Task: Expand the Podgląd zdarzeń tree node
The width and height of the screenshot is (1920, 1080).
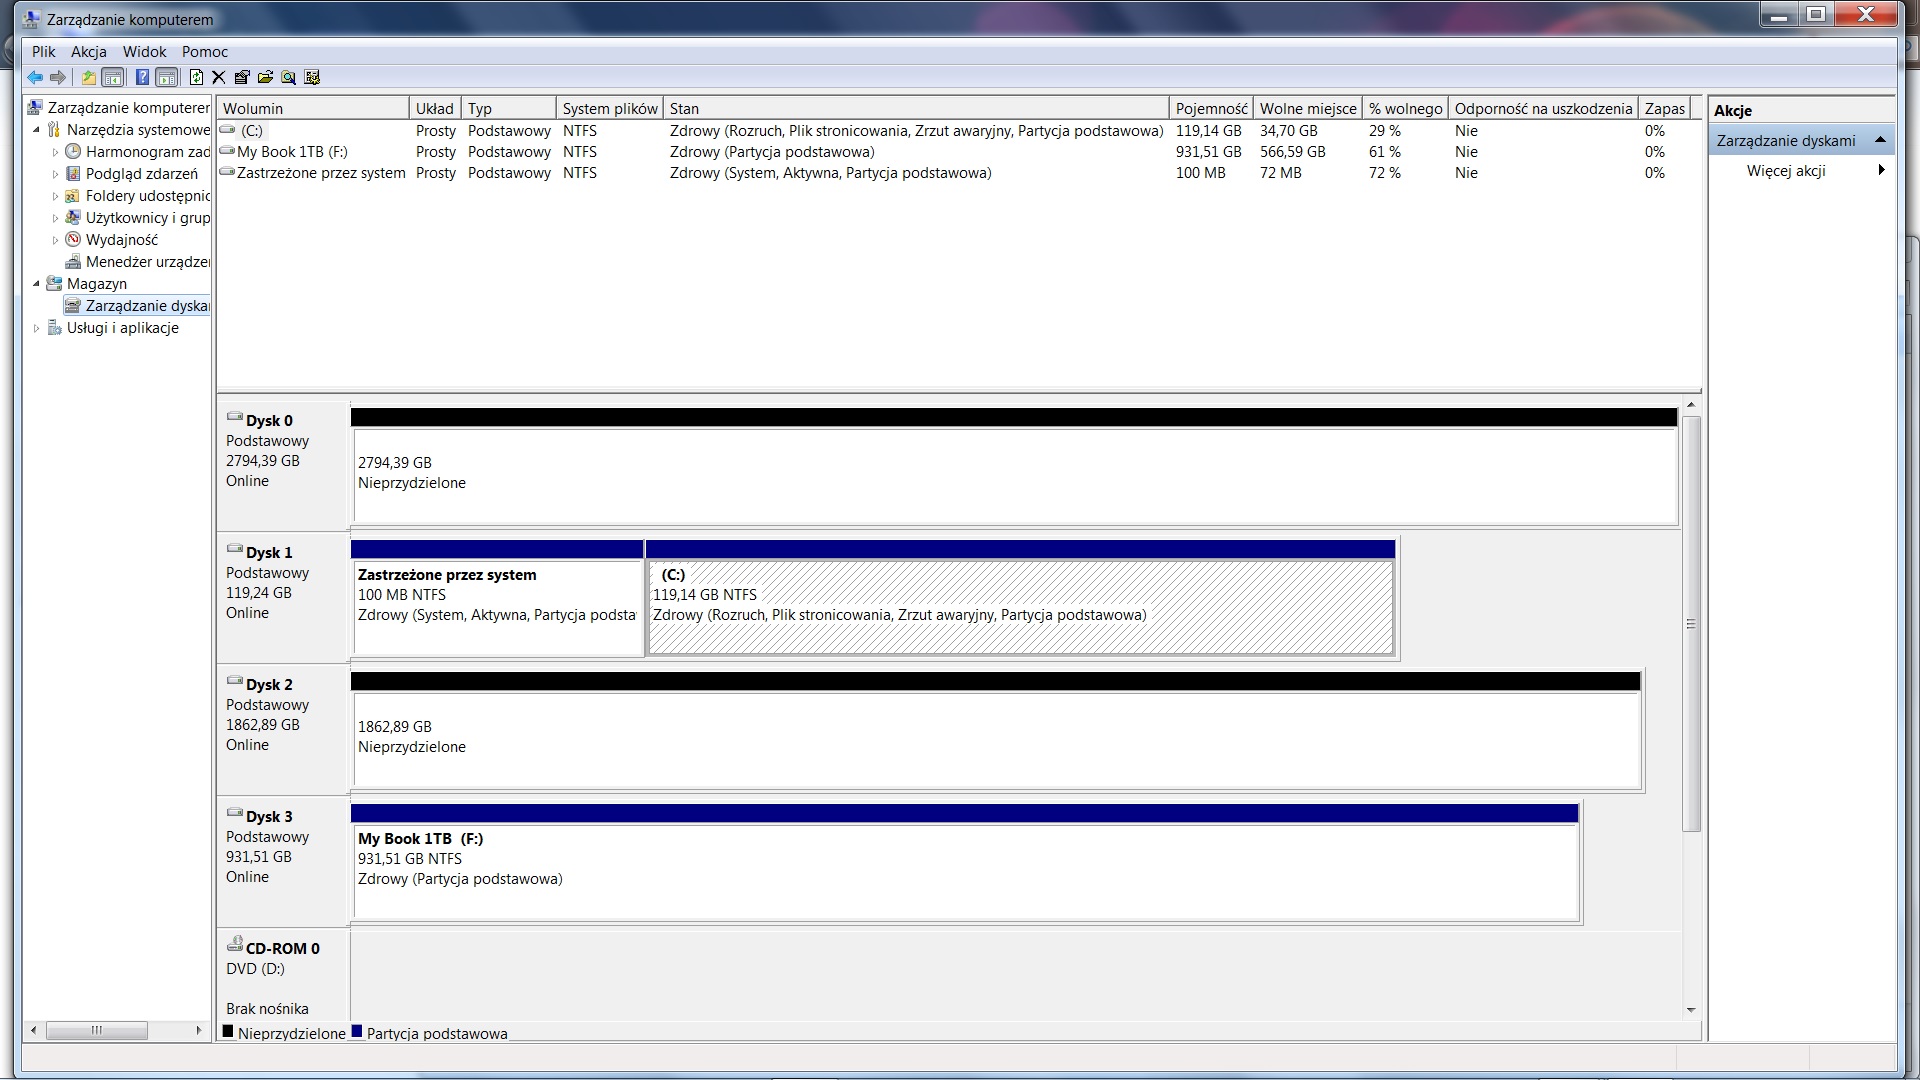Action: (x=55, y=174)
